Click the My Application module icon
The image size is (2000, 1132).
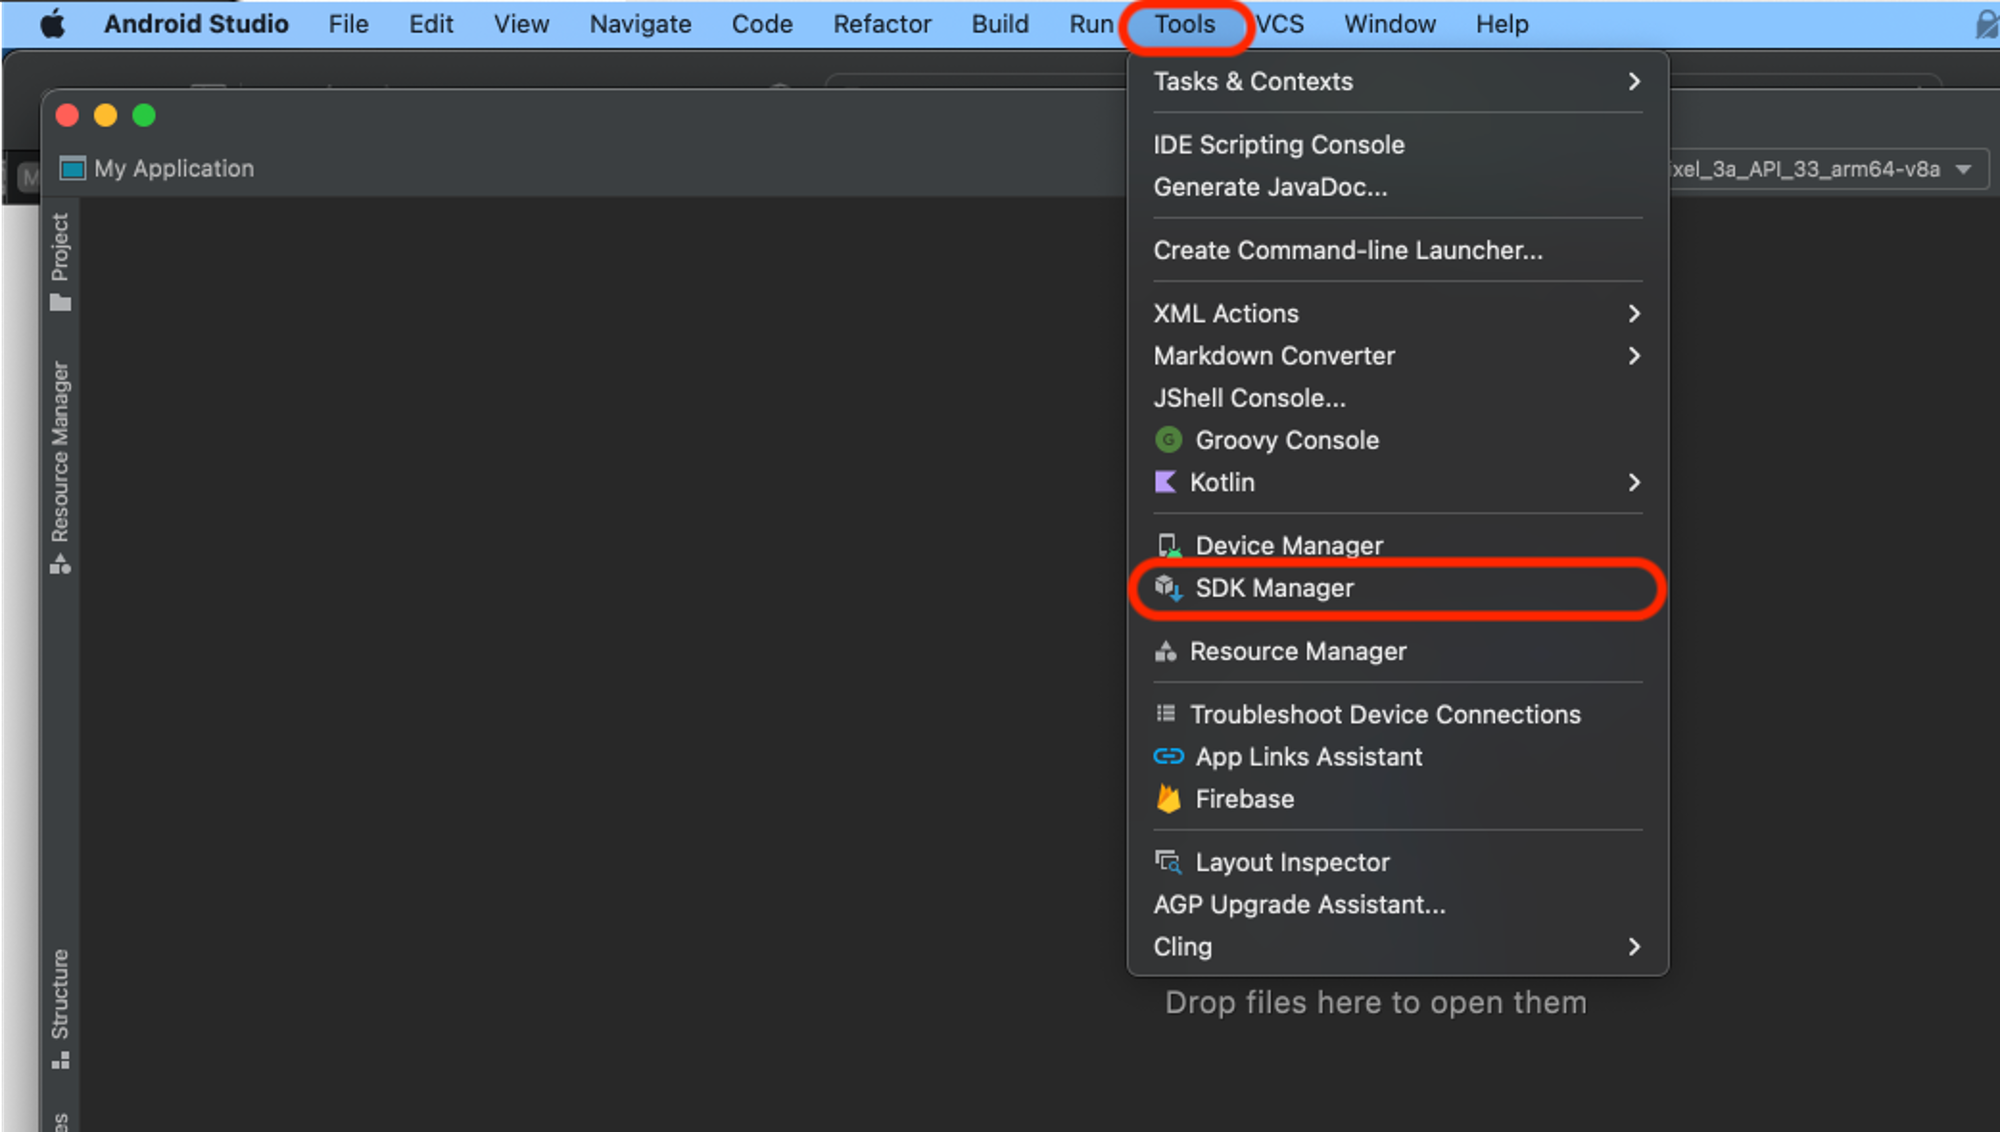point(72,168)
